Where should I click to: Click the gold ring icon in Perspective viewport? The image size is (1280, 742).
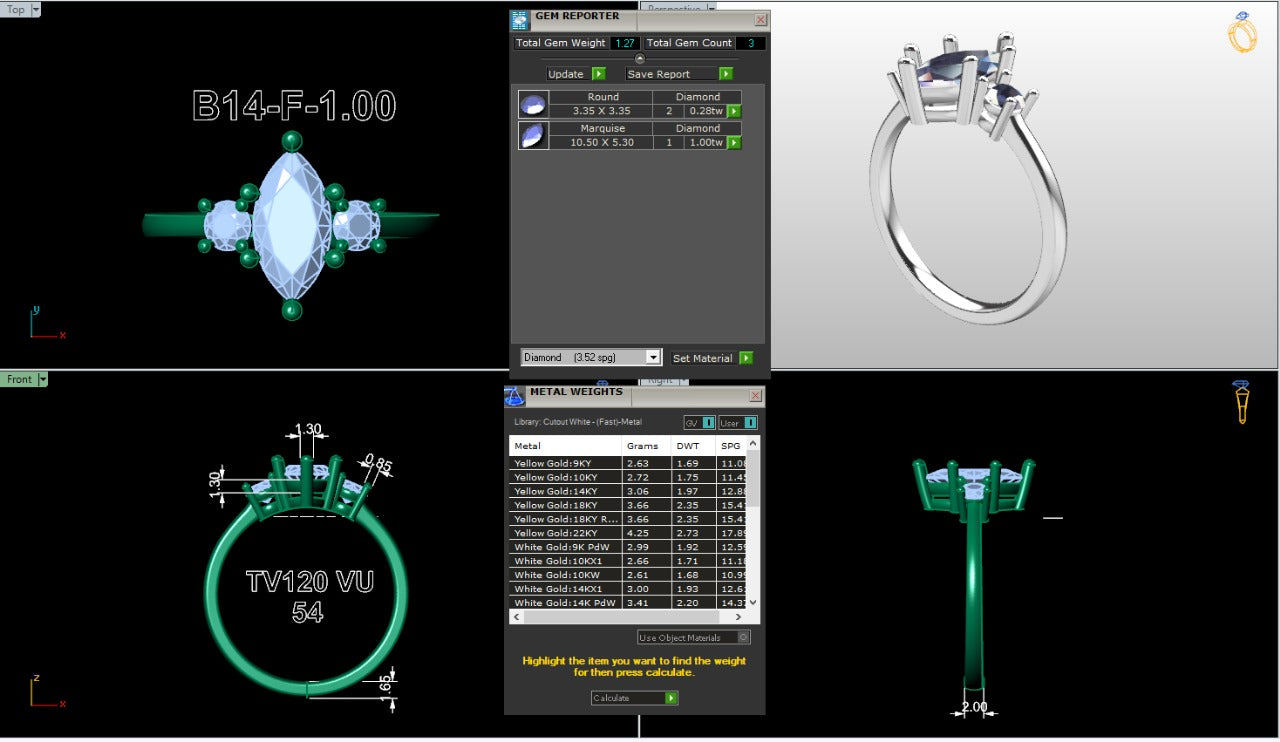1242,33
